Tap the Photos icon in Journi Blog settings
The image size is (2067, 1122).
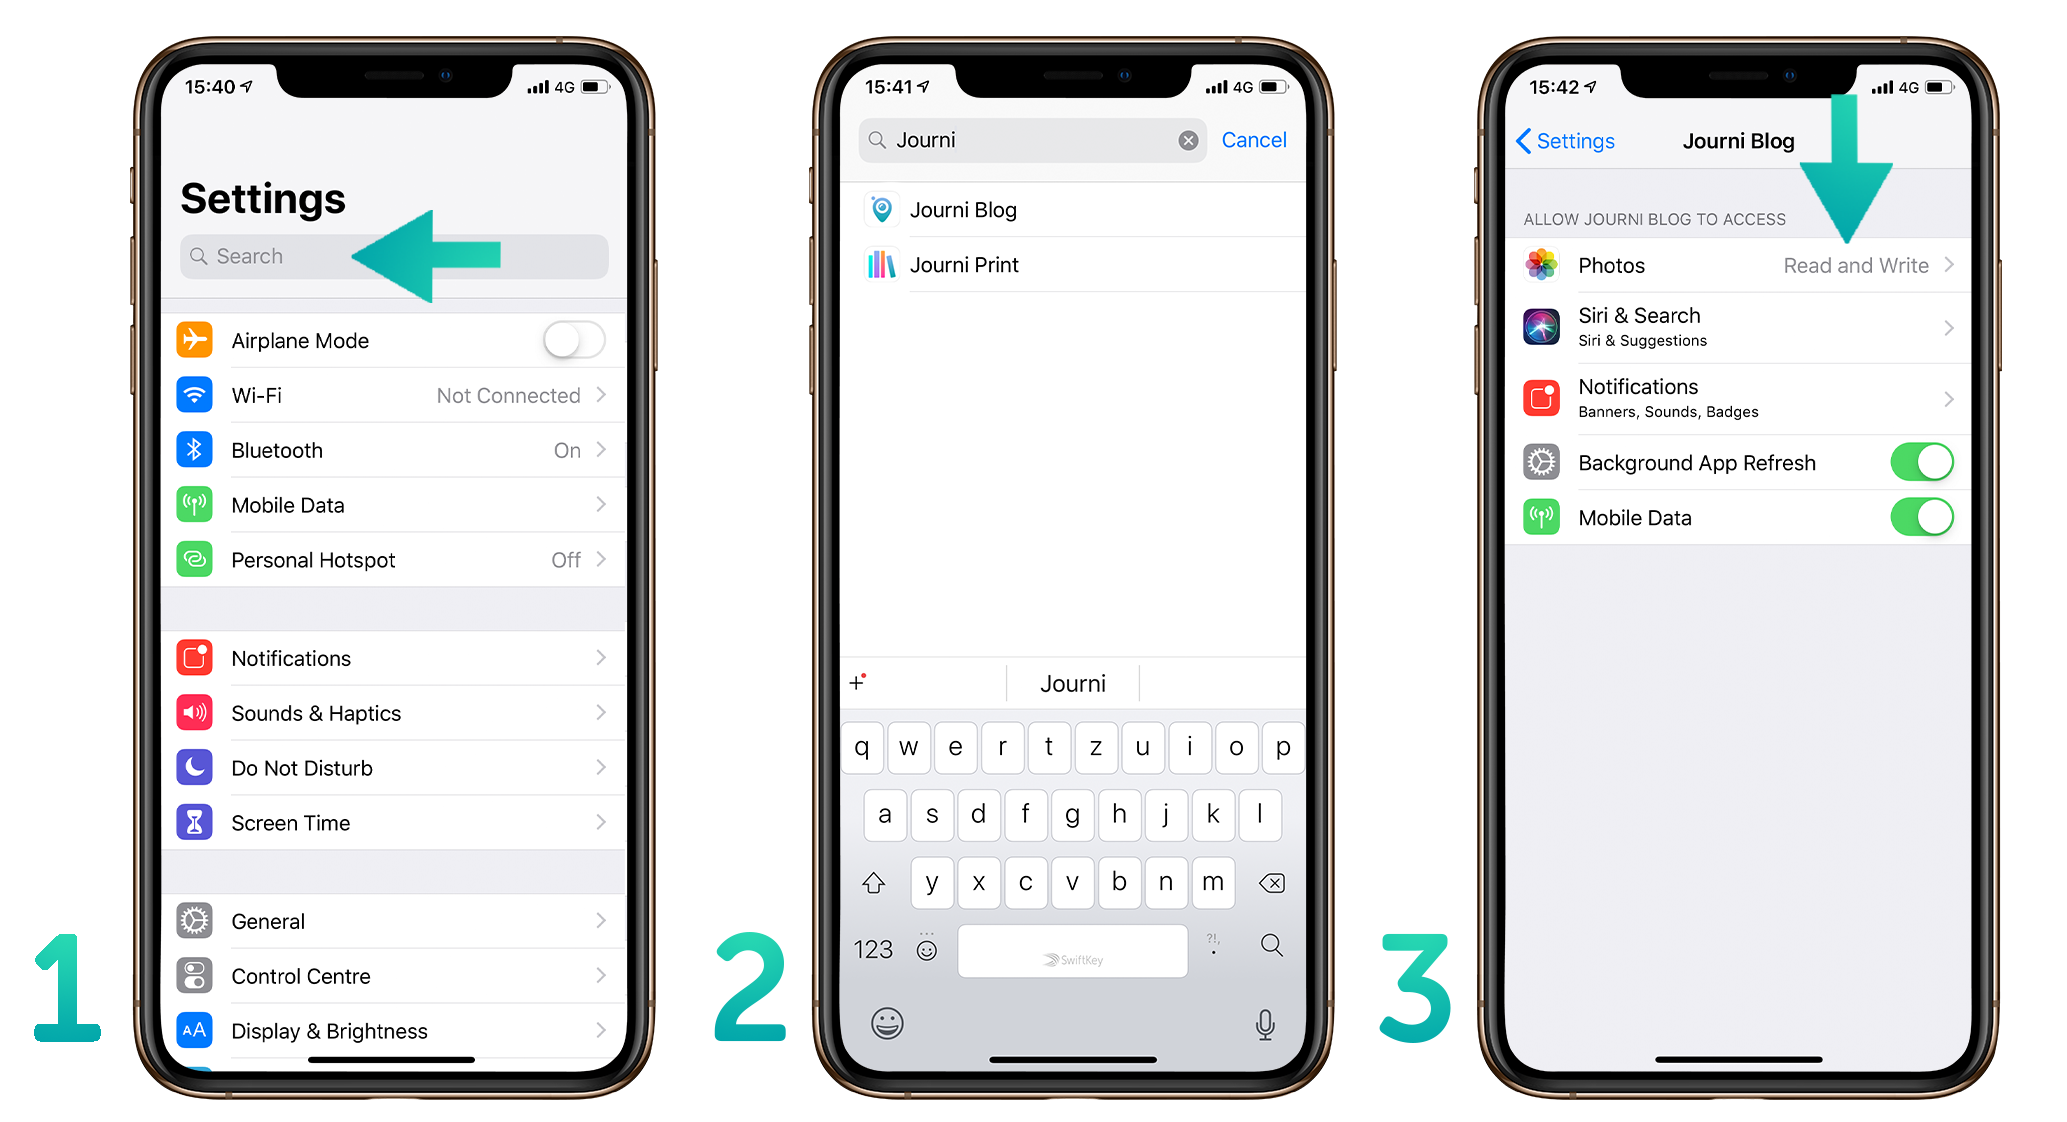[1541, 265]
